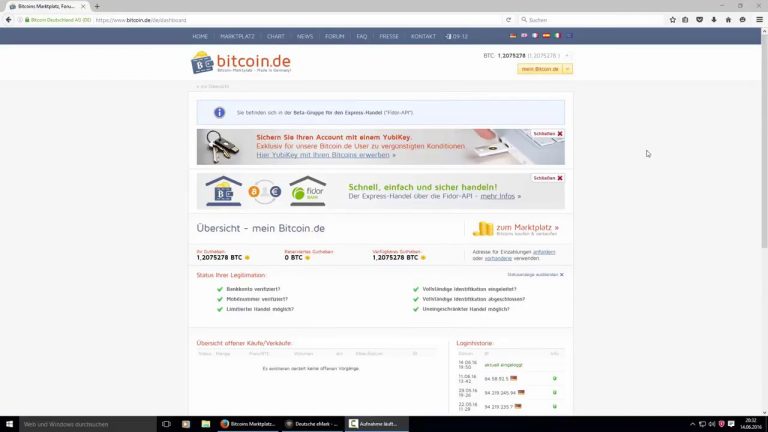Click anfordern link for deposit address
The image size is (768, 432).
point(544,252)
